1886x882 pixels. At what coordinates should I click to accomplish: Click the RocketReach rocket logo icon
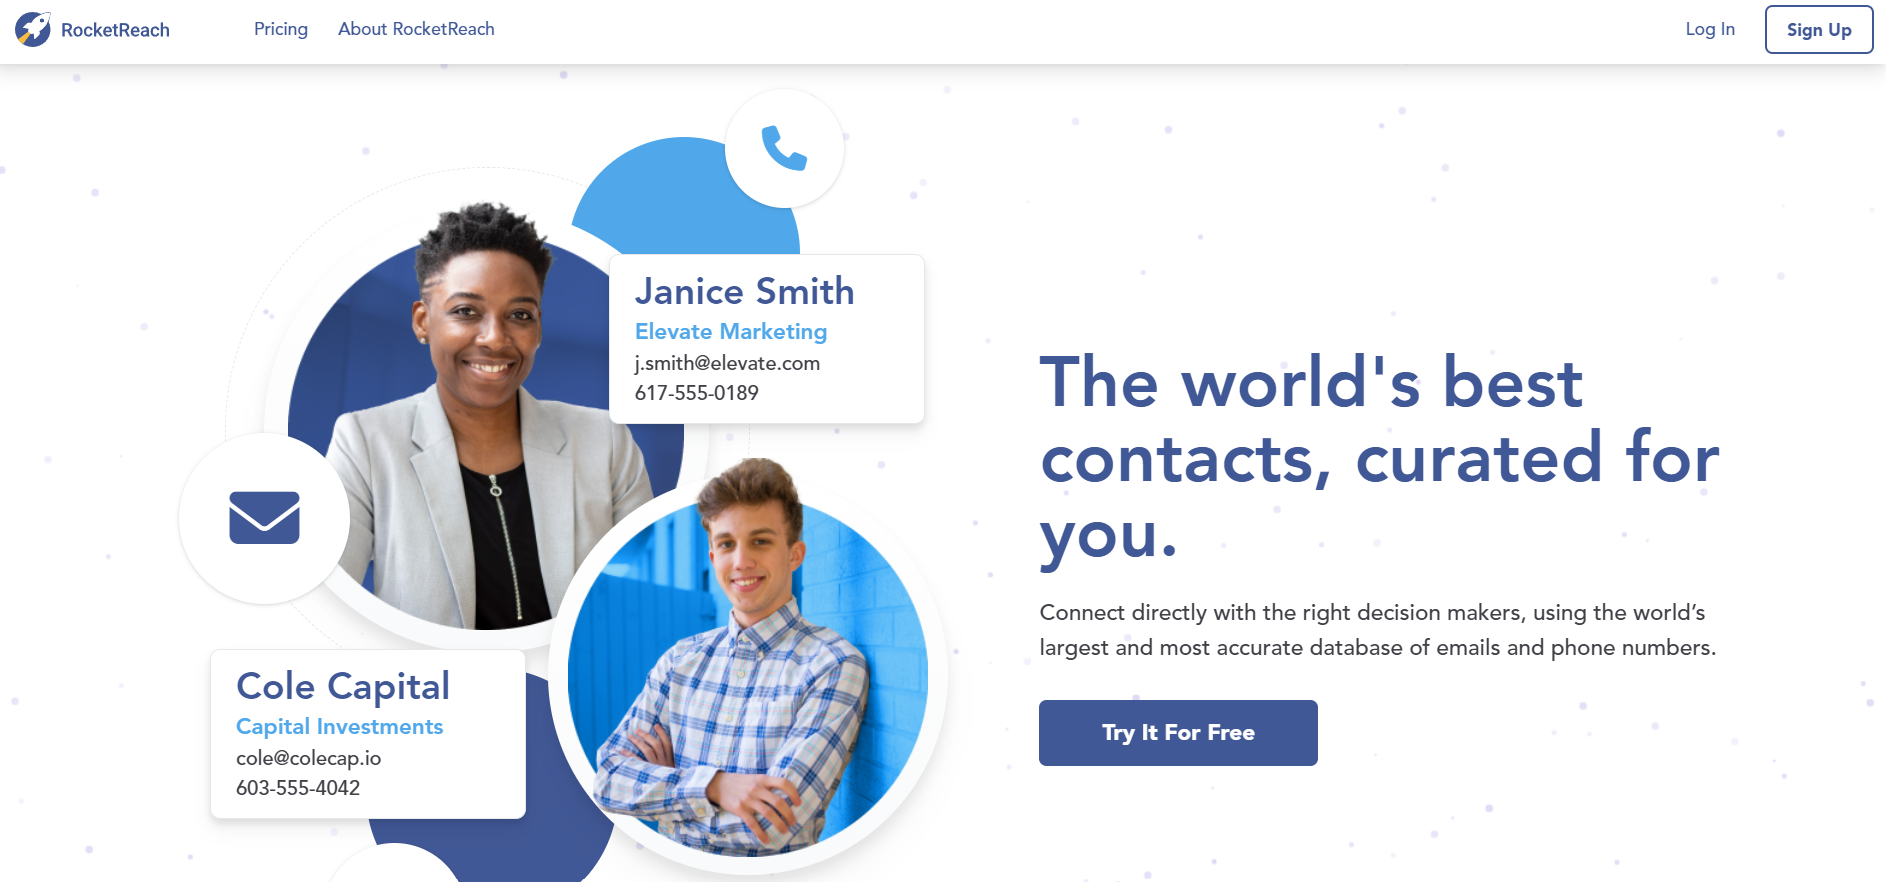click(x=33, y=29)
